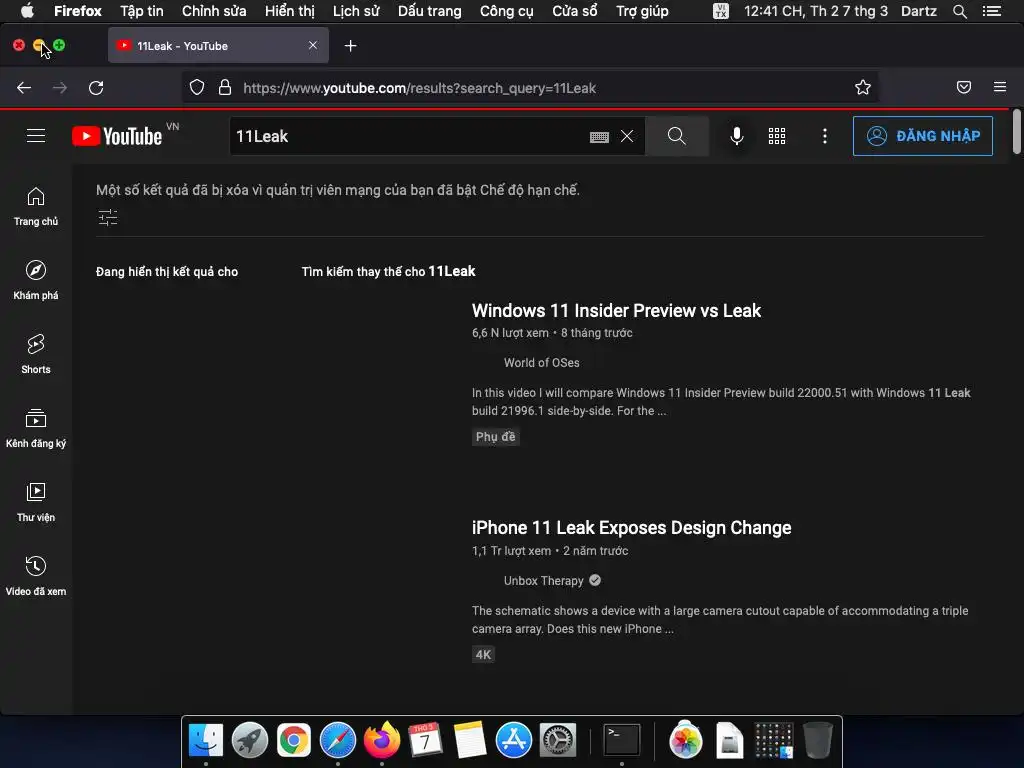This screenshot has width=1024, height=768.
Task: Open Pocket save button
Action: click(x=964, y=88)
